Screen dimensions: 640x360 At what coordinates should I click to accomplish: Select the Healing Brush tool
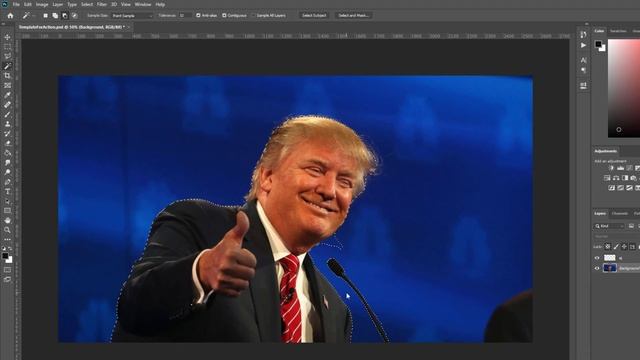coord(7,105)
